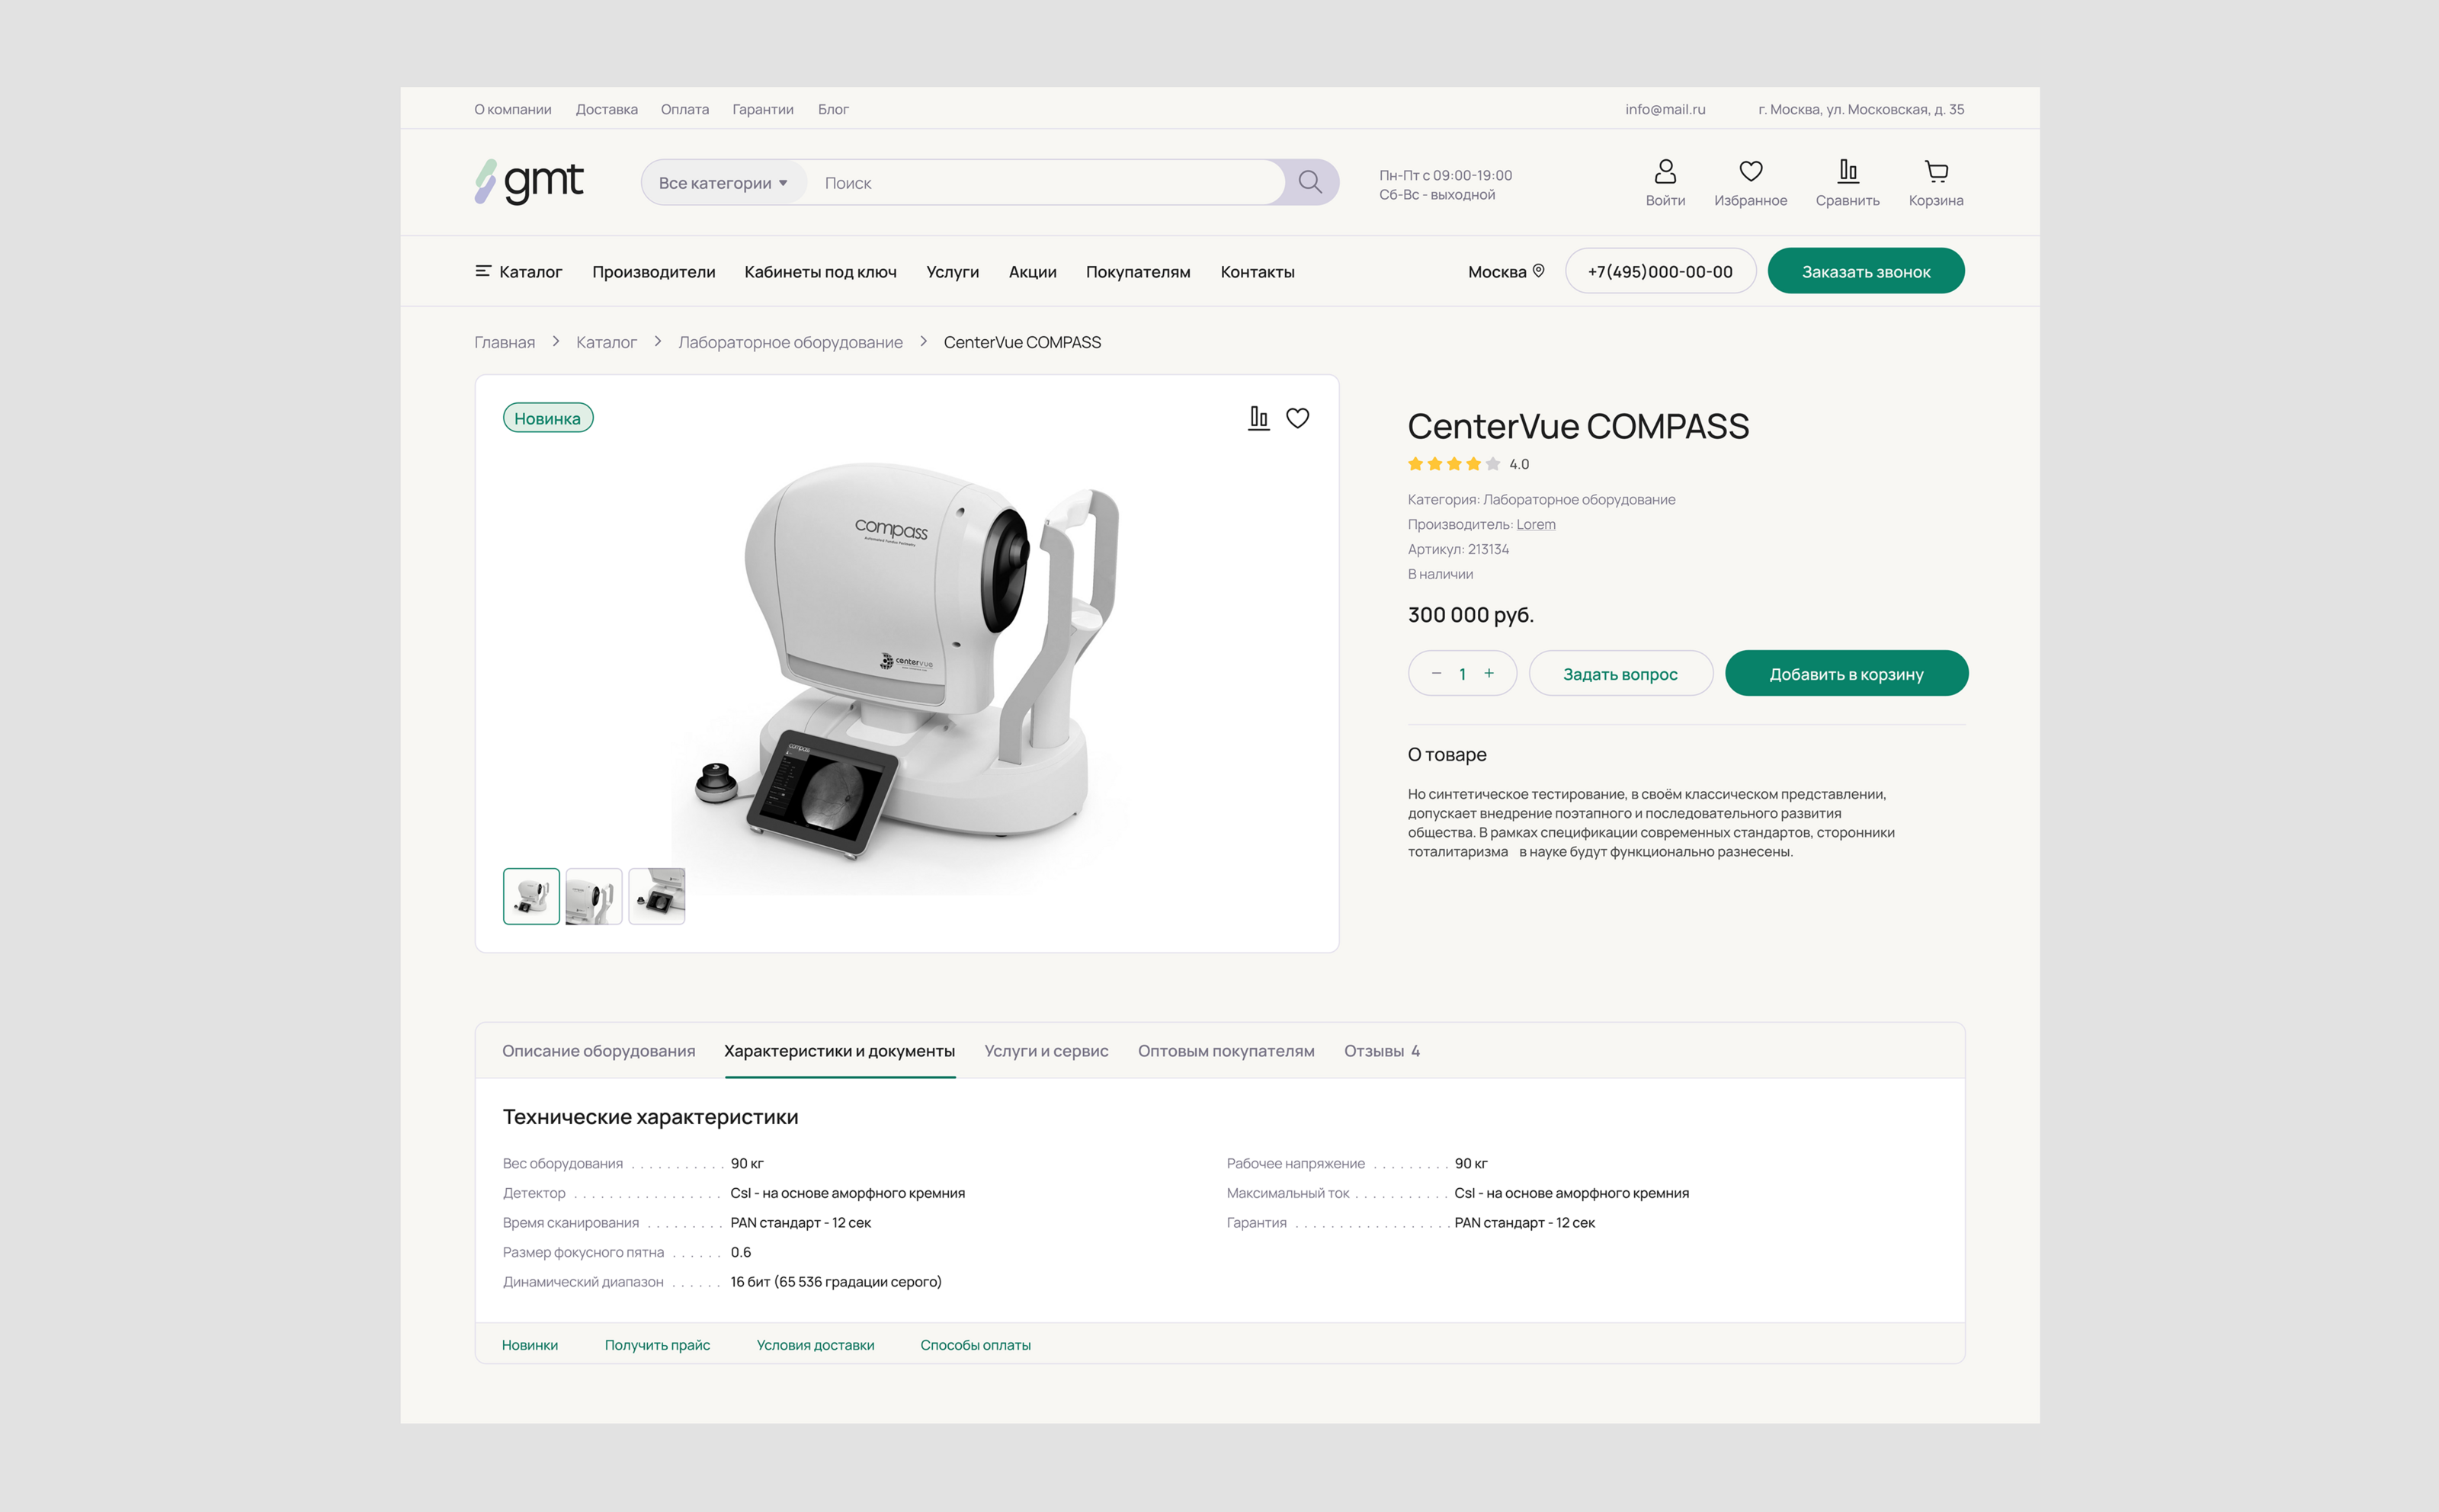Click the search magnifier icon
The image size is (2439, 1512).
[1309, 182]
